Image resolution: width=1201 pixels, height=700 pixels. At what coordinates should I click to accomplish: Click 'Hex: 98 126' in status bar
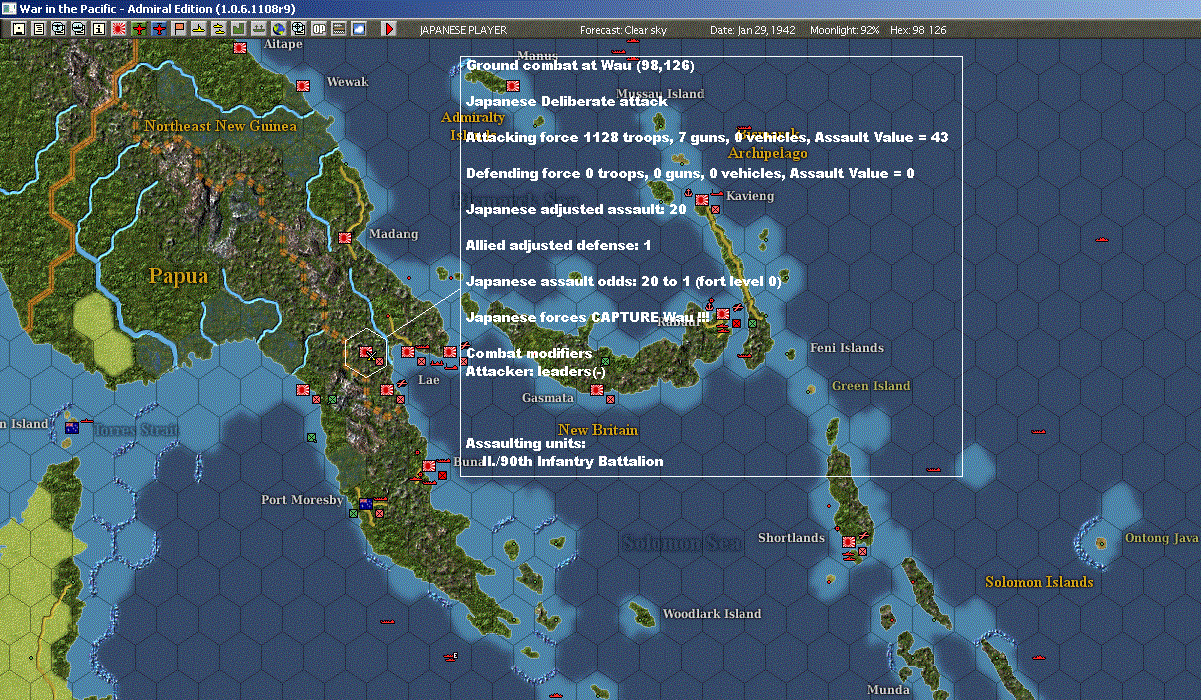(x=917, y=30)
